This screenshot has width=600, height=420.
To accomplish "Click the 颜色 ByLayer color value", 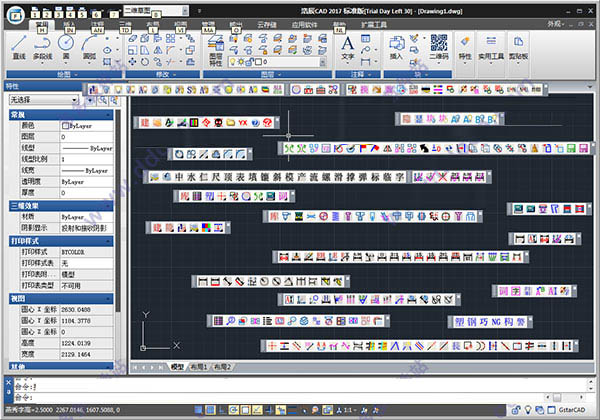I will point(86,125).
